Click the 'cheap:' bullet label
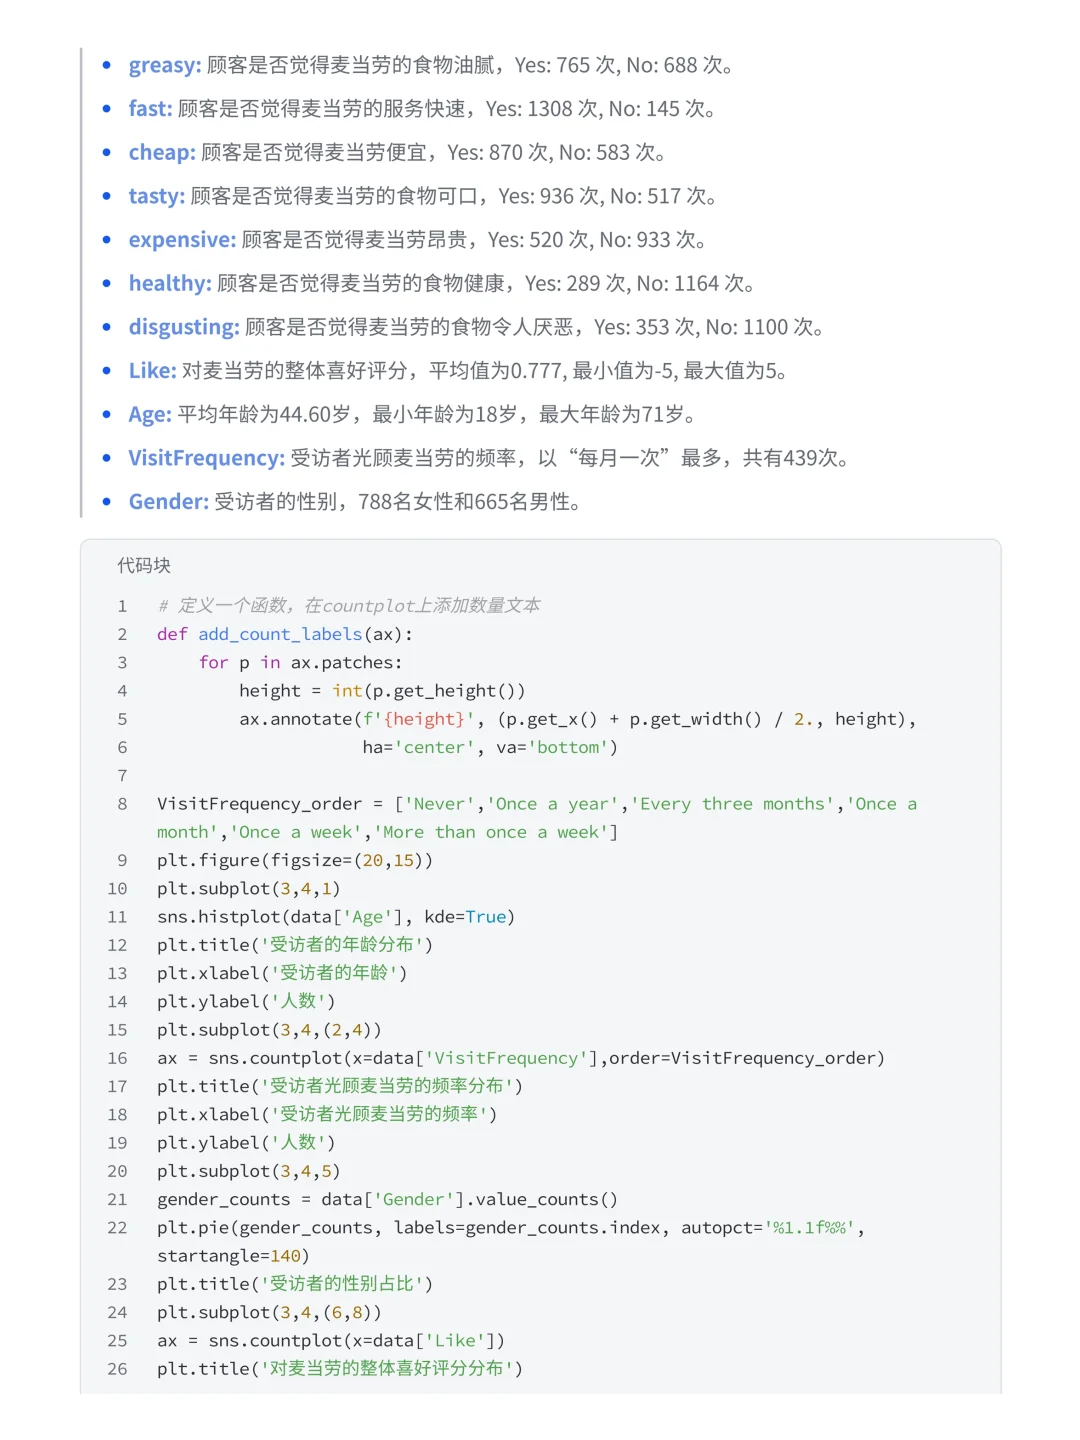Viewport: 1080px width, 1440px height. tap(162, 153)
